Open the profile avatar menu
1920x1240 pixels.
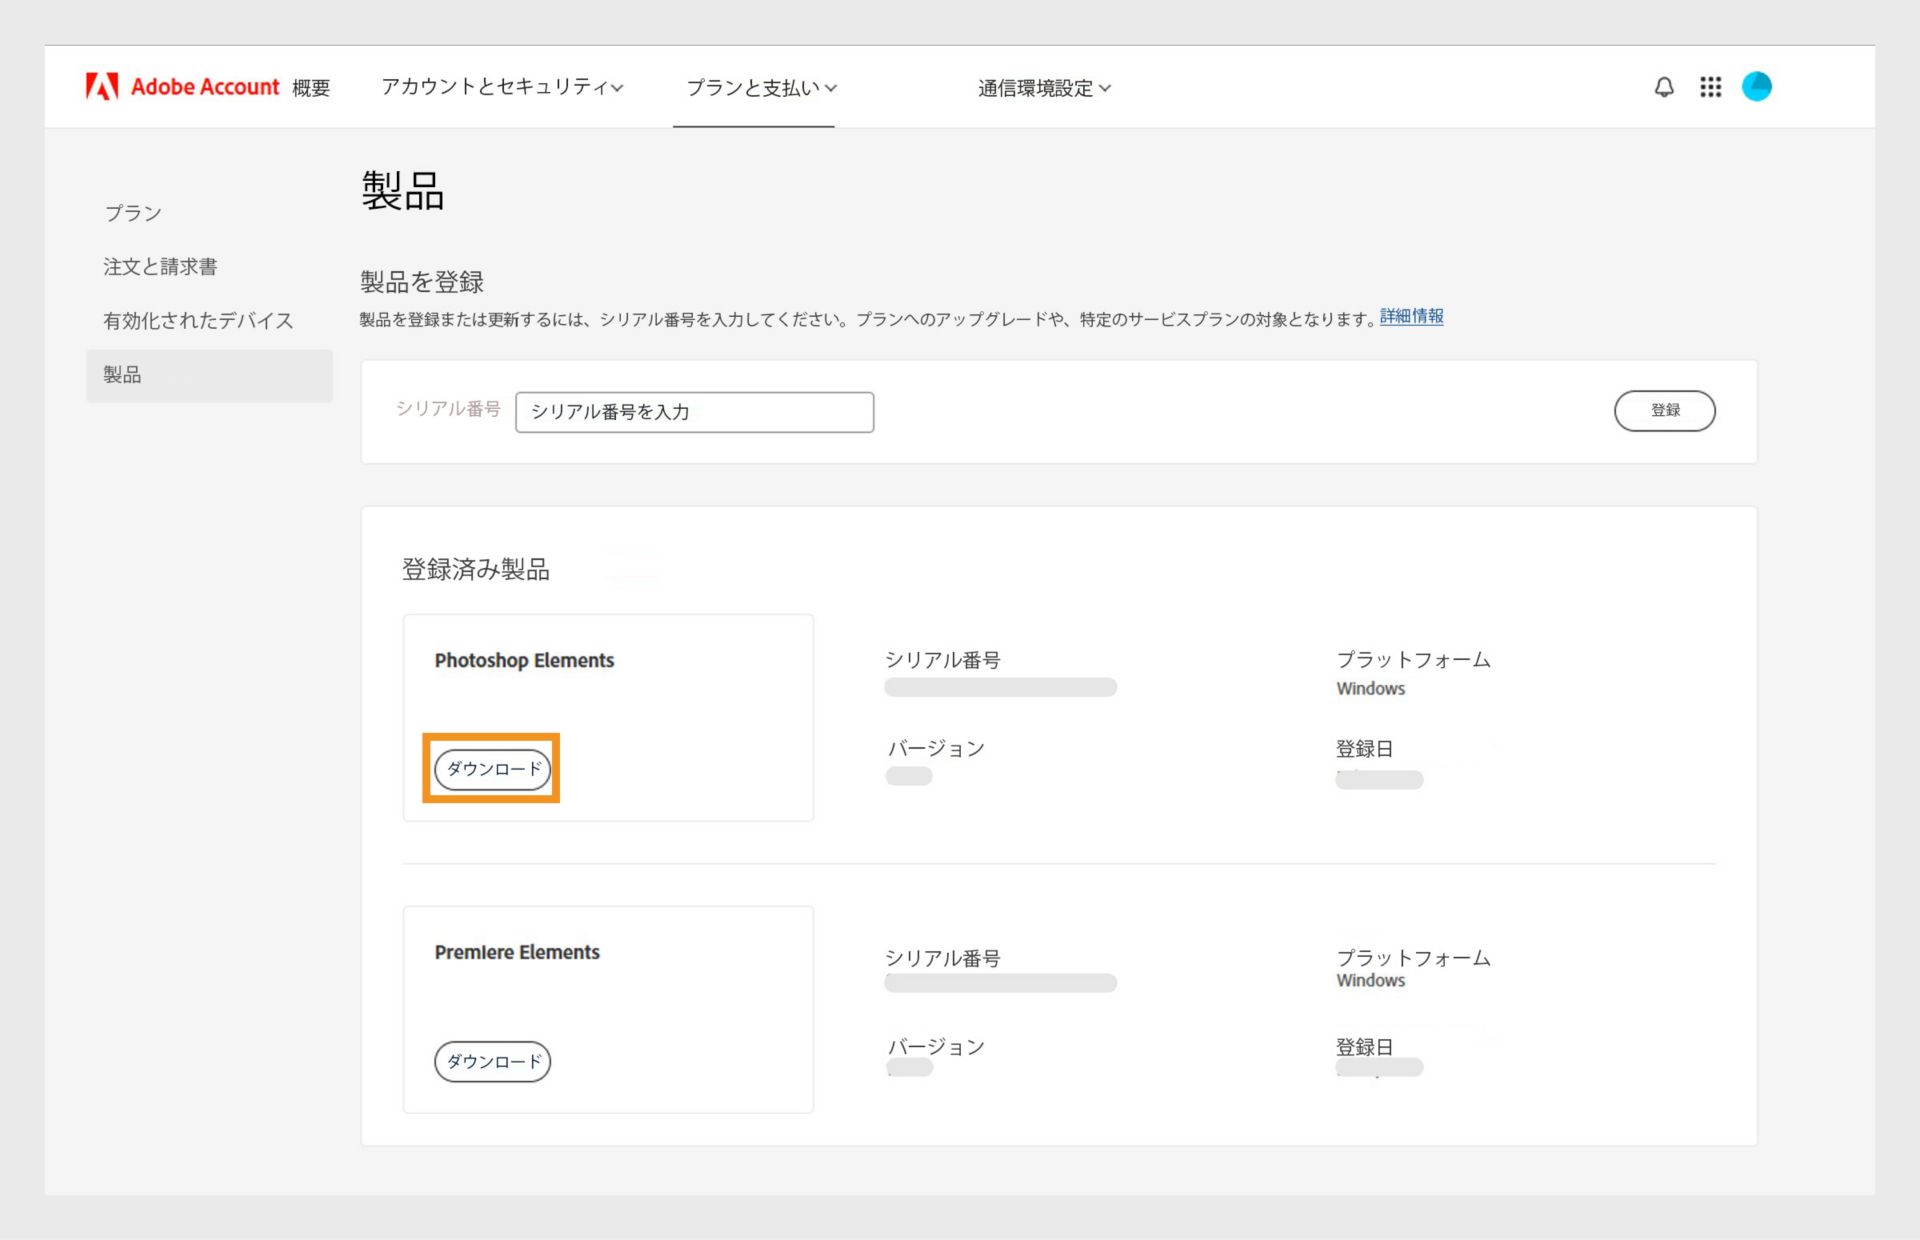tap(1757, 87)
